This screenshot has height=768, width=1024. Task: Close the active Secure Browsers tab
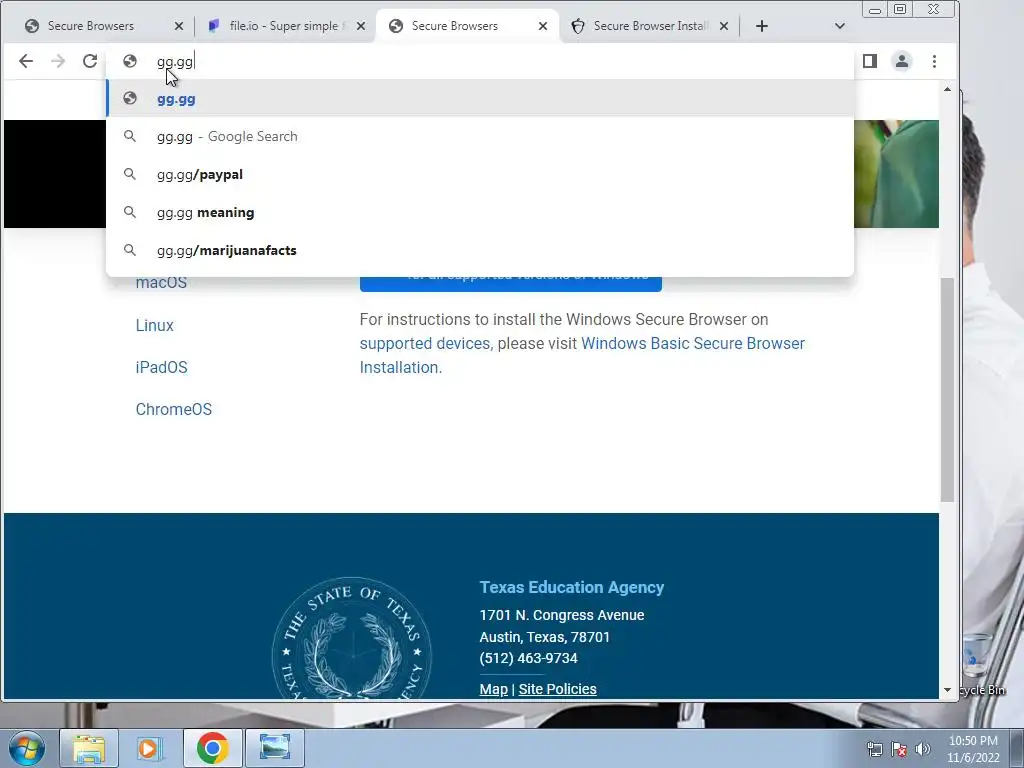(x=543, y=26)
